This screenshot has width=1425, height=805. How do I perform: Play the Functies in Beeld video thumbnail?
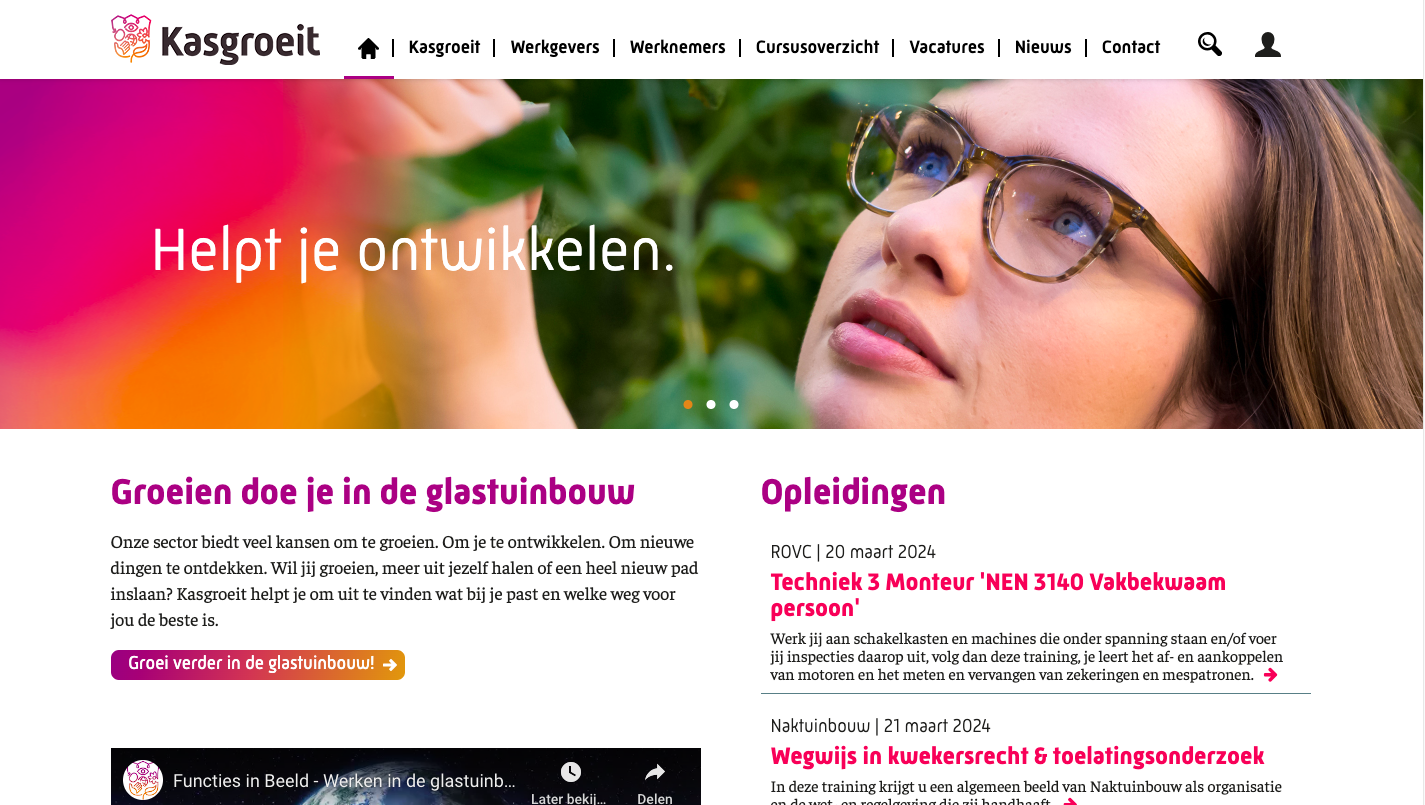(406, 777)
